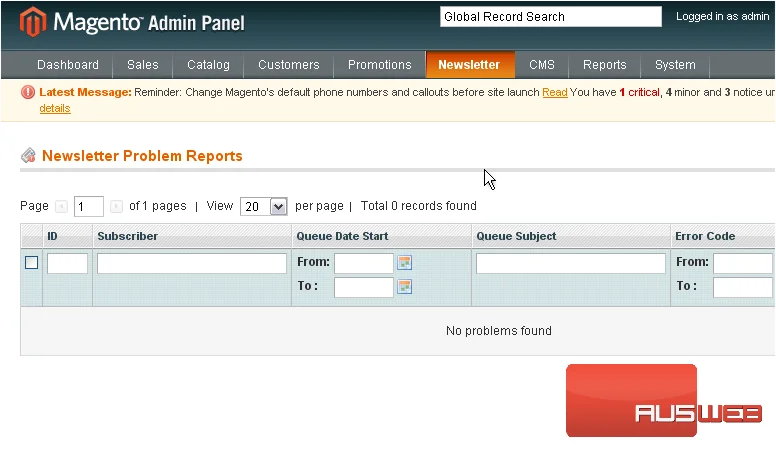Open calendar for Queue Date From

click(404, 262)
